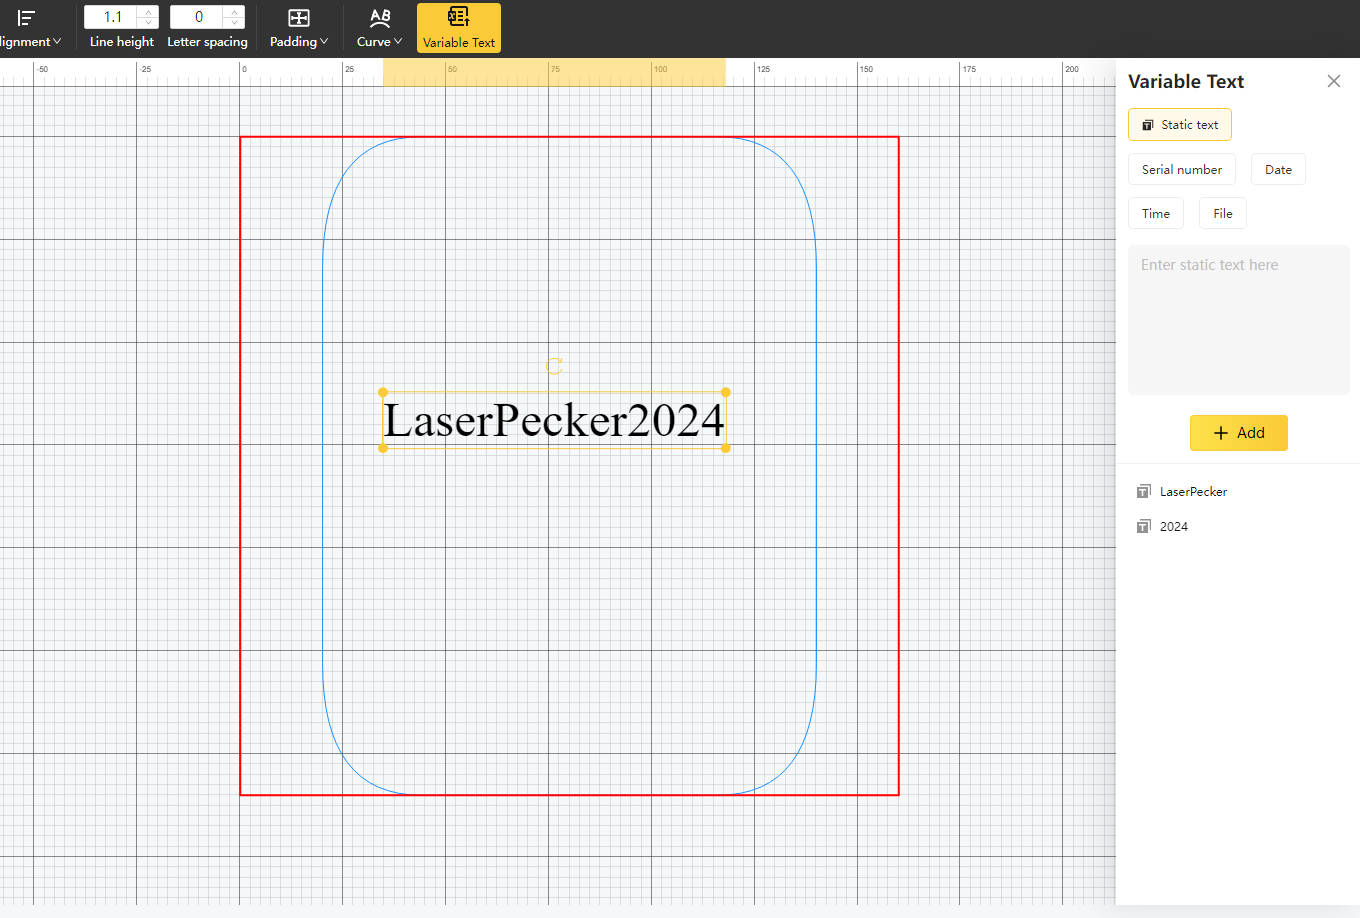Click the top-left handle of the text box

383,392
